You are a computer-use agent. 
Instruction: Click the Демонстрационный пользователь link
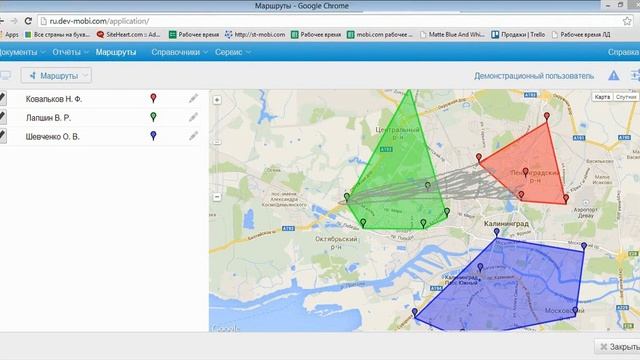tap(534, 76)
